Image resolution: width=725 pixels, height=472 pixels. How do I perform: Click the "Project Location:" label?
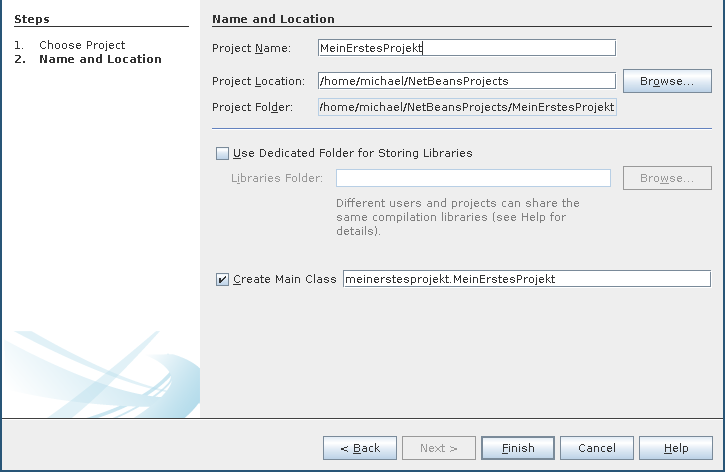pos(260,81)
